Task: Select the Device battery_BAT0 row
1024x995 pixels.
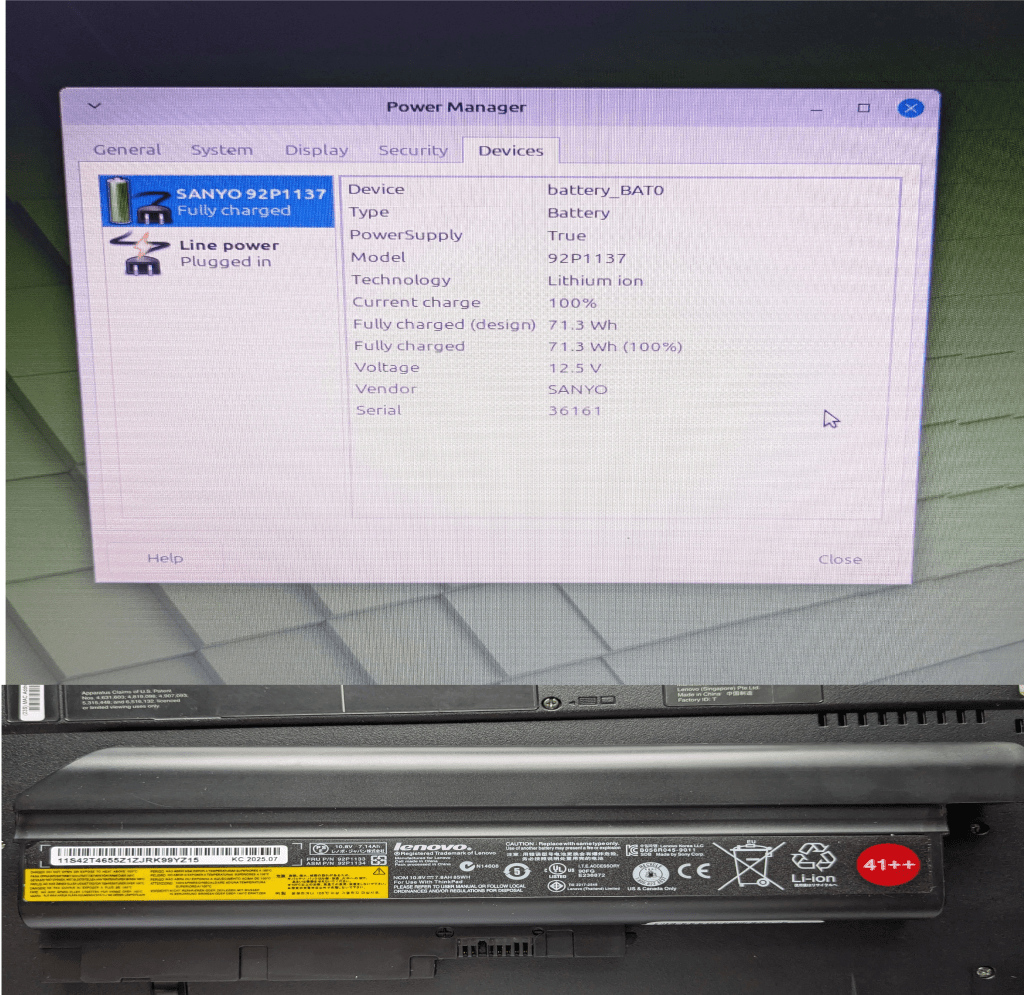Action: pyautogui.click(x=600, y=189)
